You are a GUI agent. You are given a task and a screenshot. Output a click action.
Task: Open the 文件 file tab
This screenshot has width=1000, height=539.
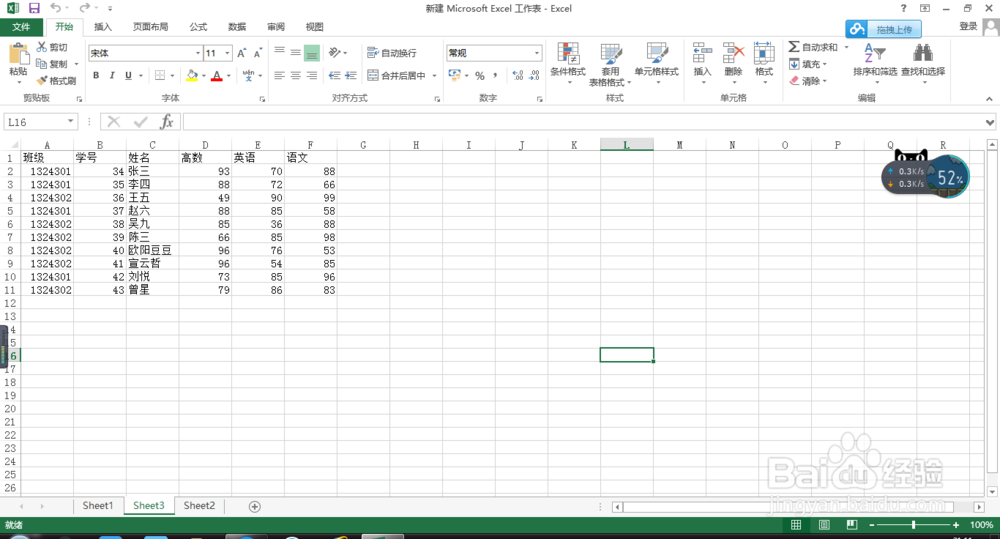point(21,27)
